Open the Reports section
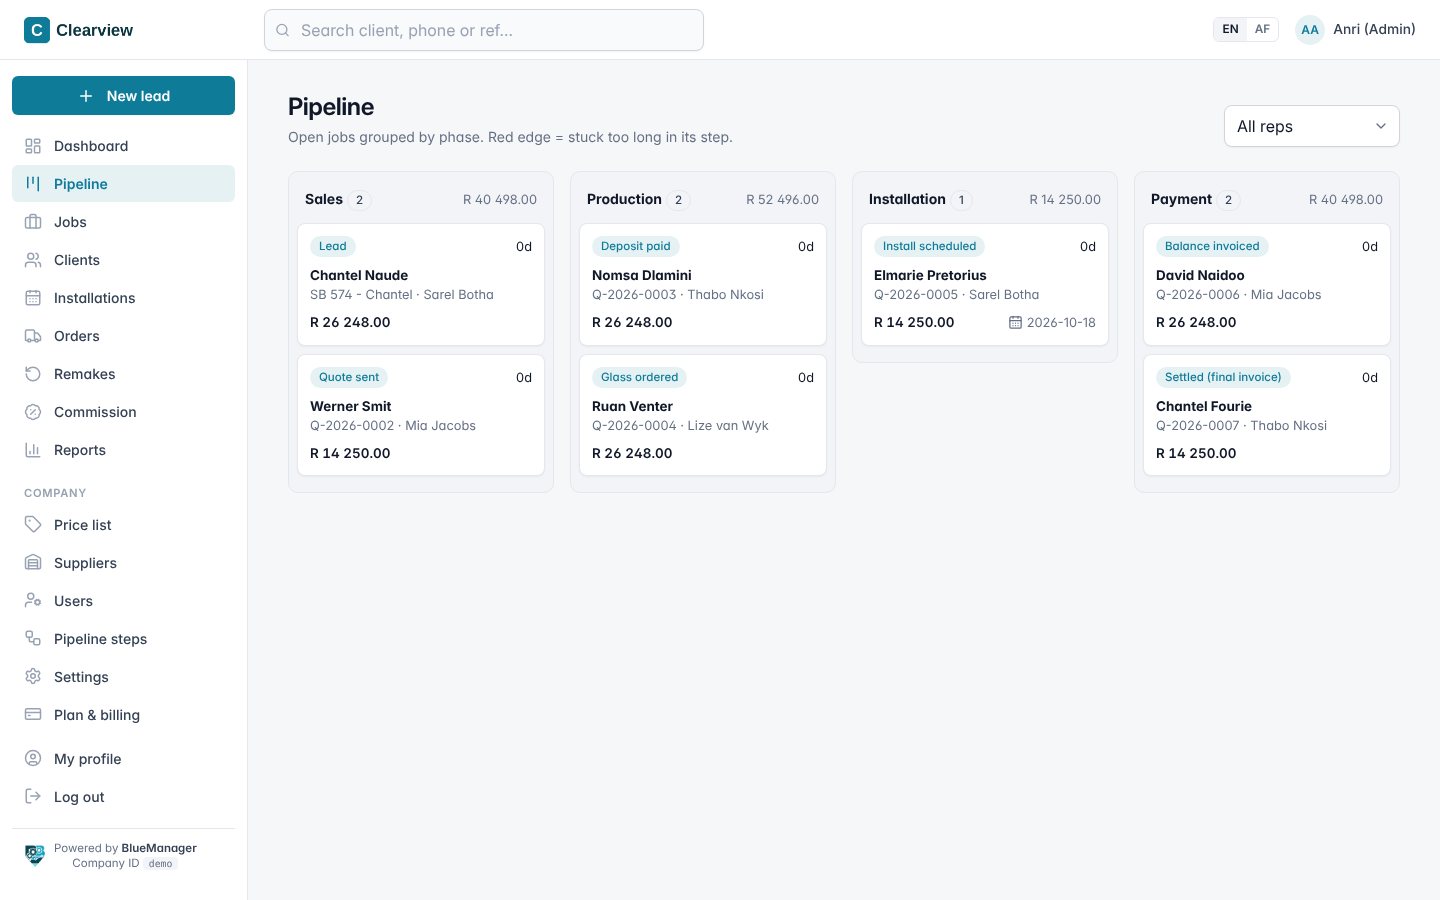The image size is (1440, 900). (123, 450)
